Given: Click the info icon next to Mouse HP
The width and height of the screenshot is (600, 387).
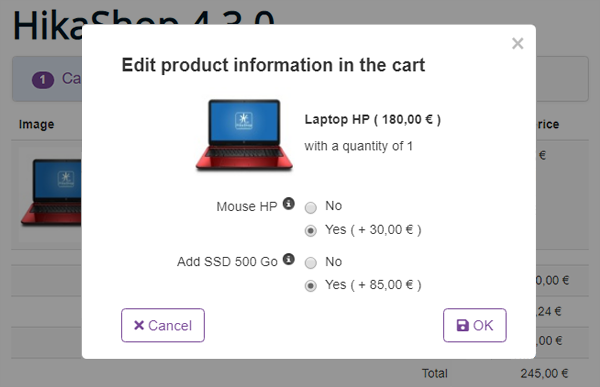Looking at the screenshot, I should [289, 204].
